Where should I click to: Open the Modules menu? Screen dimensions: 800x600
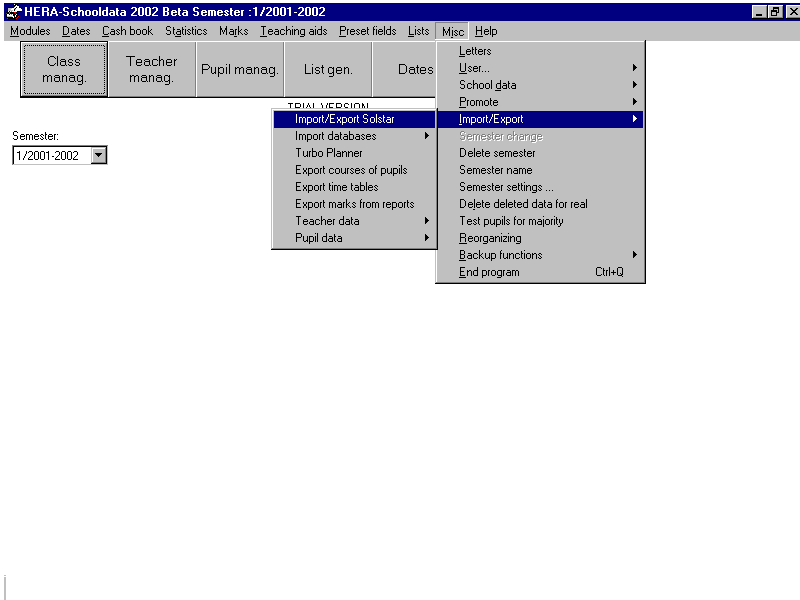coord(30,31)
